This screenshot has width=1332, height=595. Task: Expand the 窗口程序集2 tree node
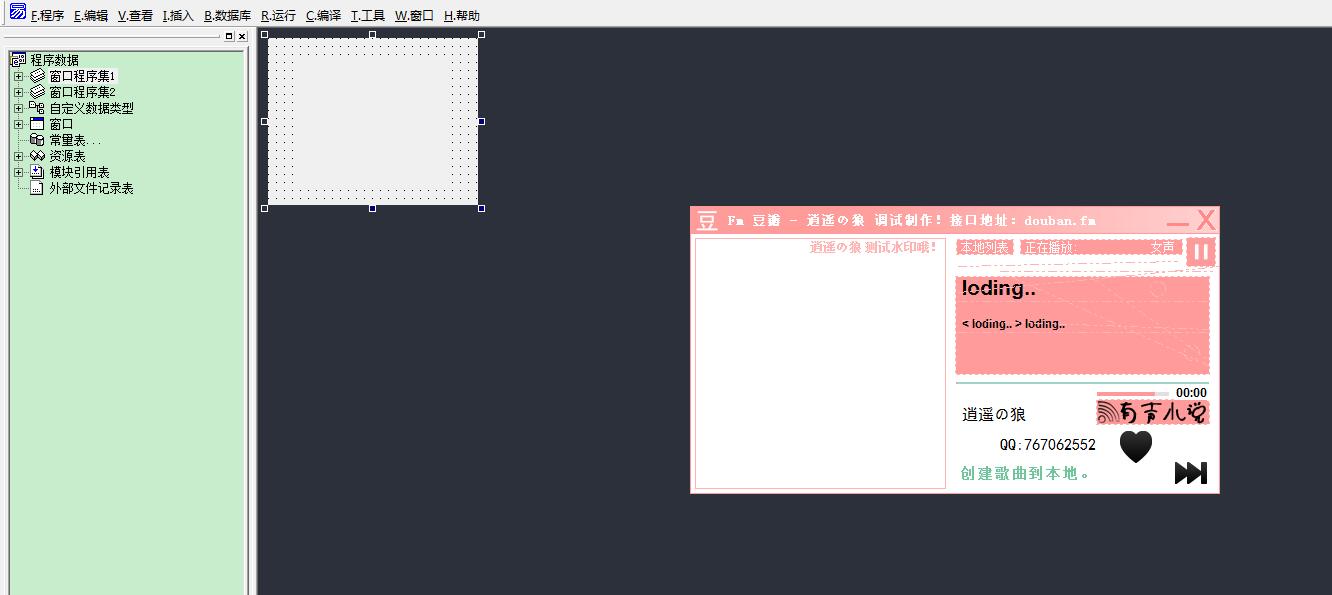18,92
